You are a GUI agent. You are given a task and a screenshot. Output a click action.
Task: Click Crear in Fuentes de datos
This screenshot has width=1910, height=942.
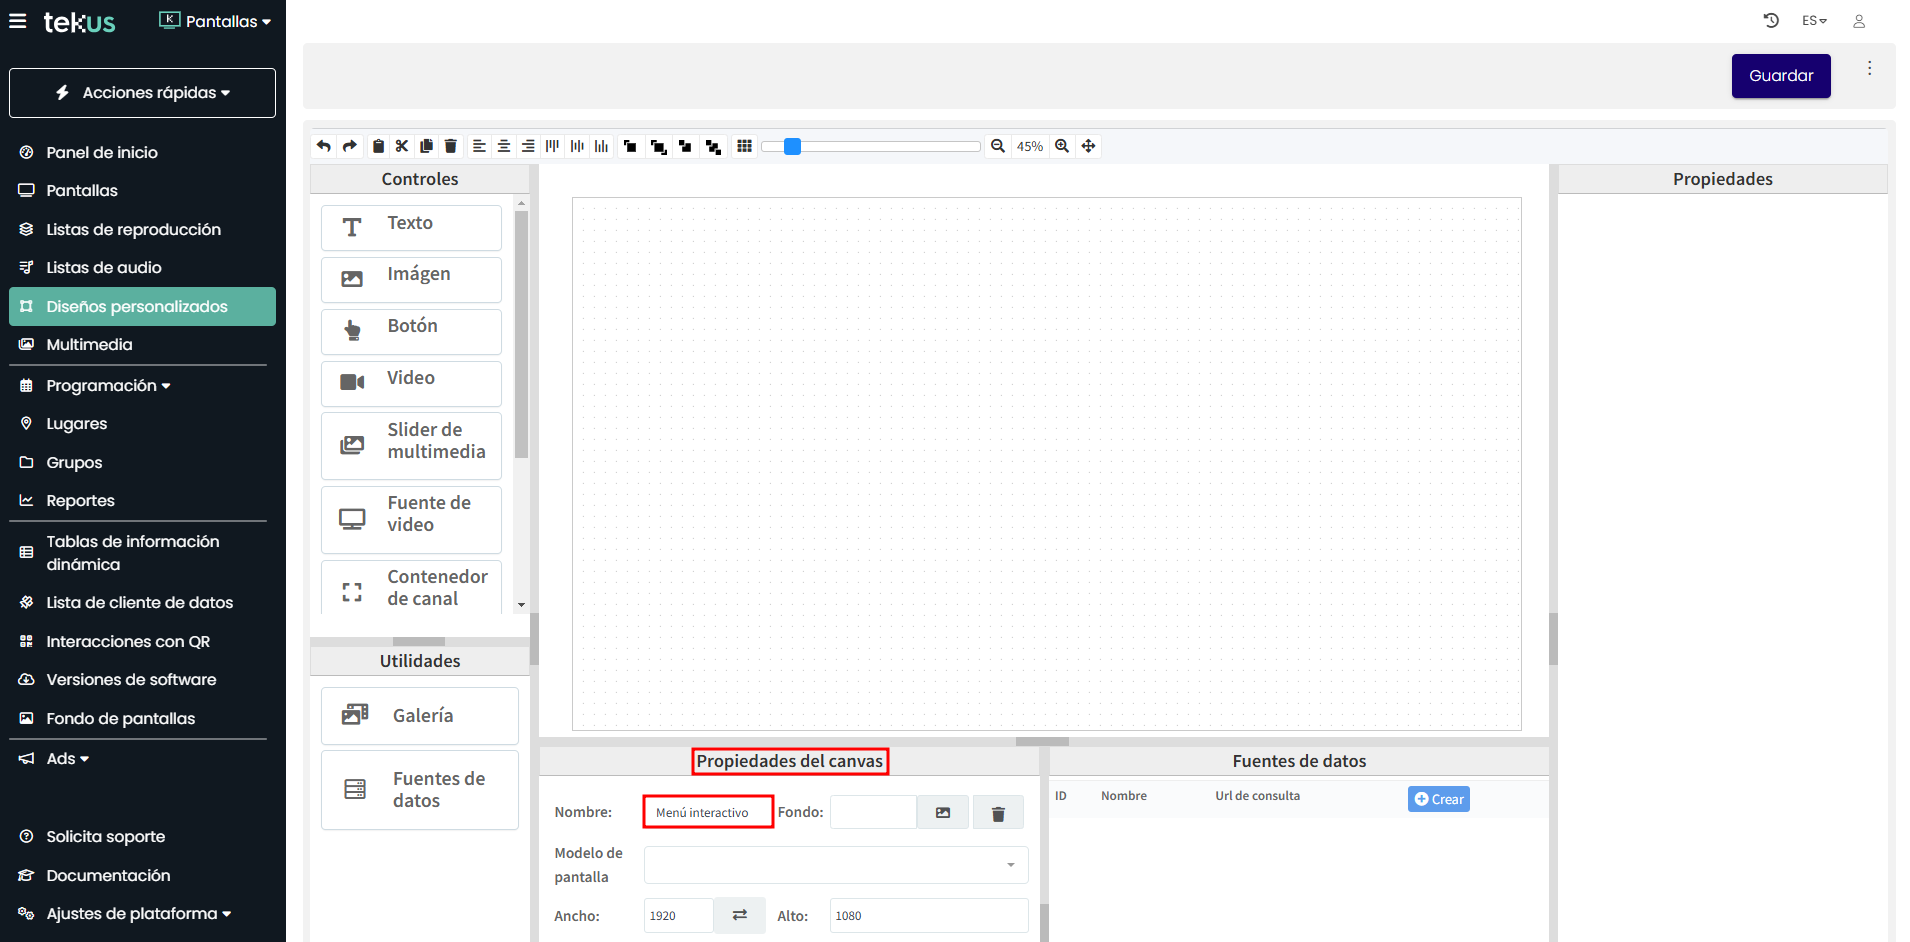(x=1438, y=799)
